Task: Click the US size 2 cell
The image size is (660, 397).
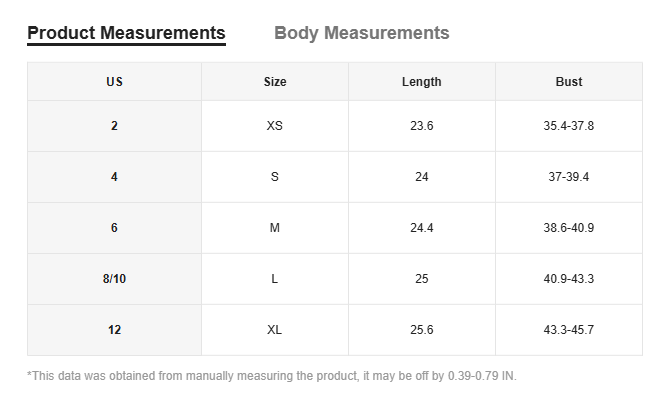Action: point(114,126)
